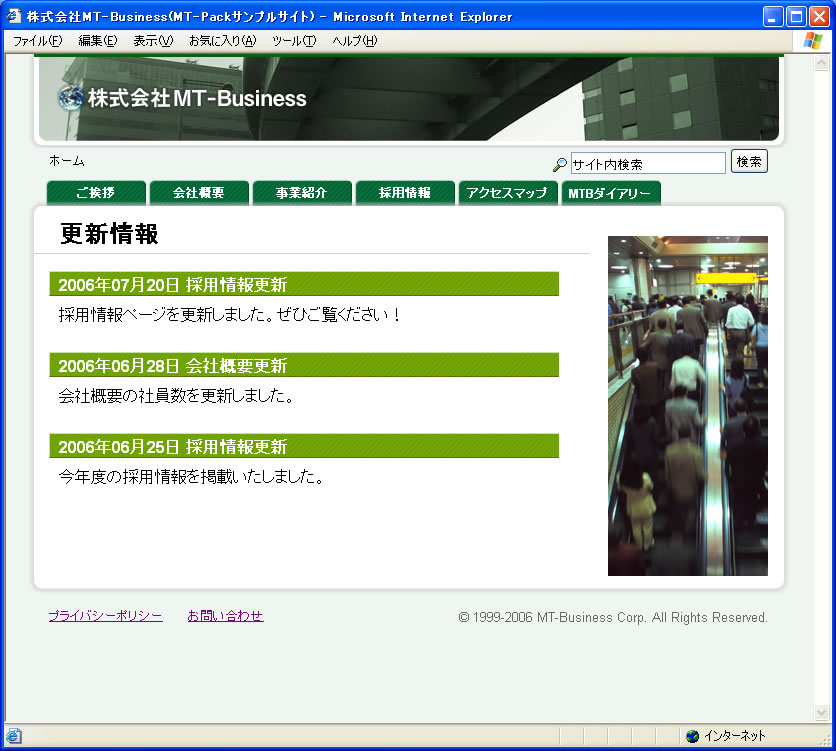Click into the サイト内検索 input field
The width and height of the screenshot is (836, 751).
[648, 164]
